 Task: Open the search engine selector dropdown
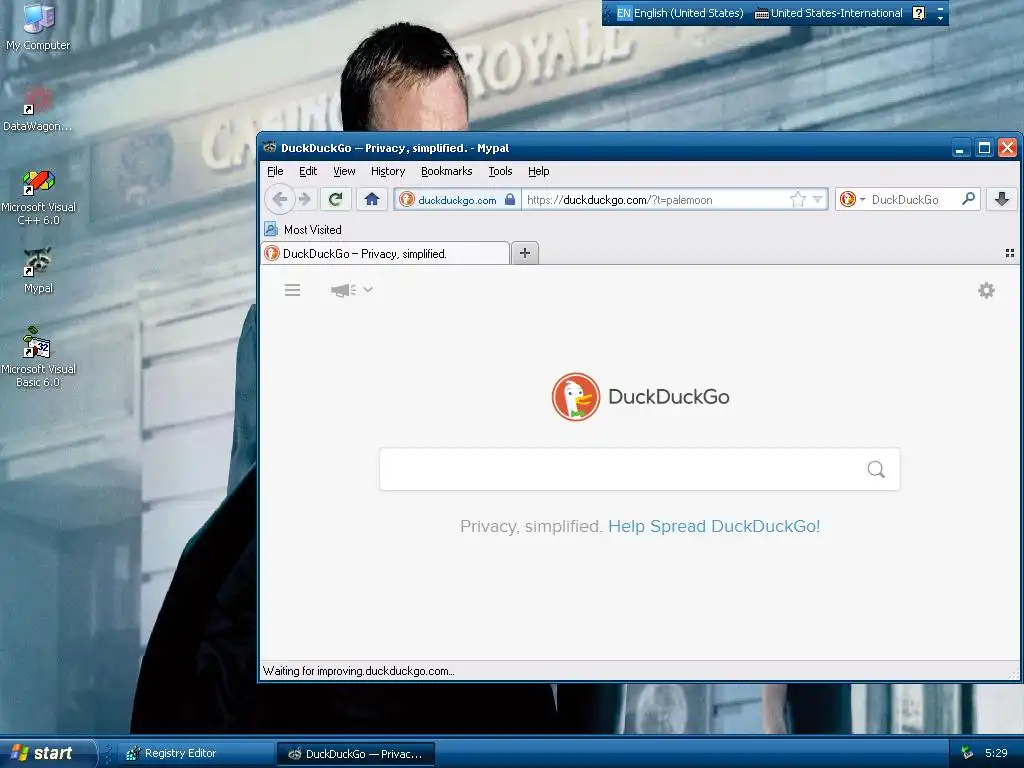pos(852,199)
